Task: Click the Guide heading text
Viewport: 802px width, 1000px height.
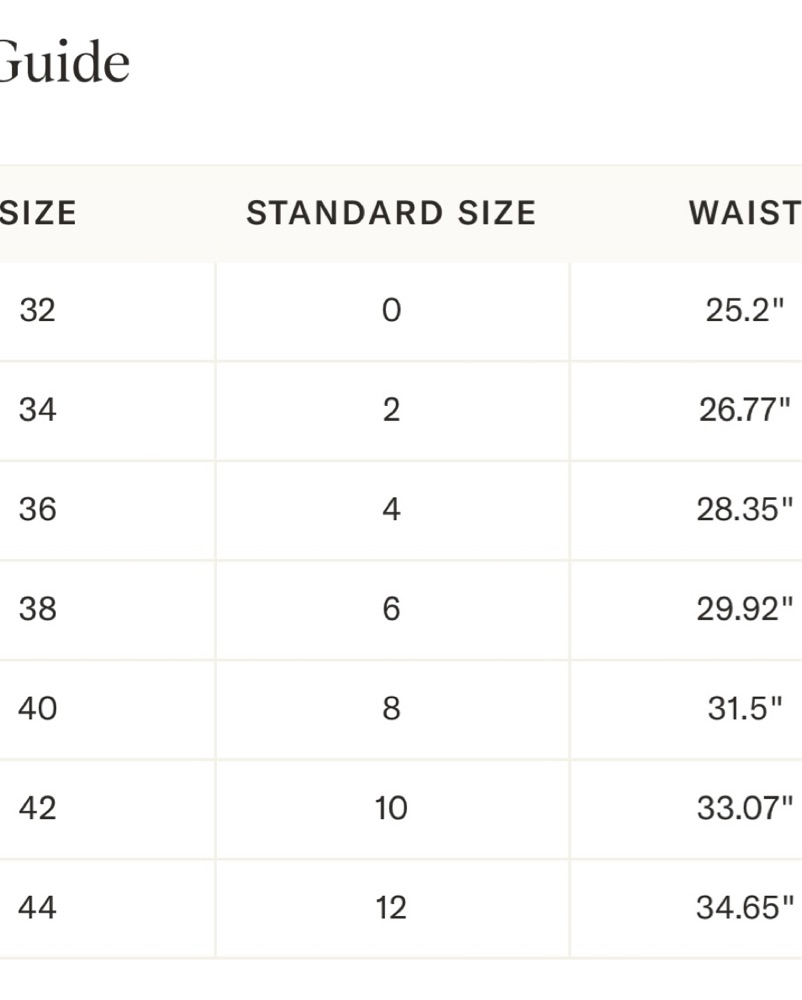Action: click(x=64, y=63)
